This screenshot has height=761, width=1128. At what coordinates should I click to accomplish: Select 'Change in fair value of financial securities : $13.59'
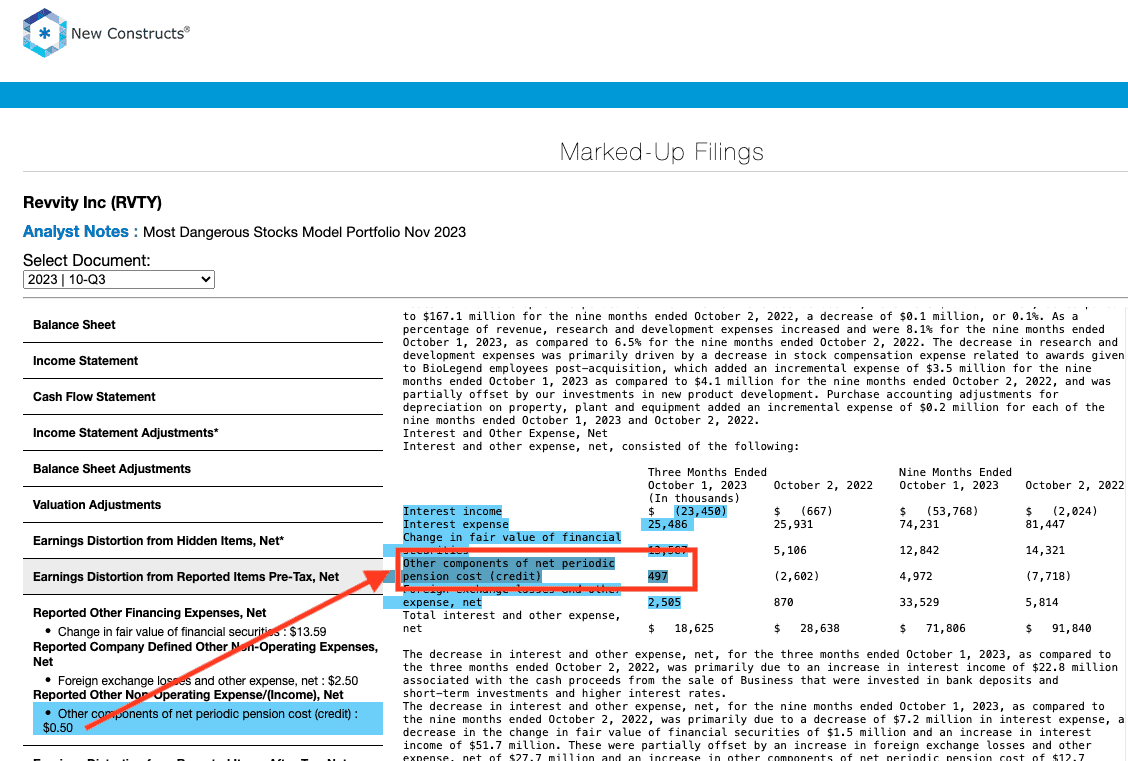pyautogui.click(x=192, y=632)
